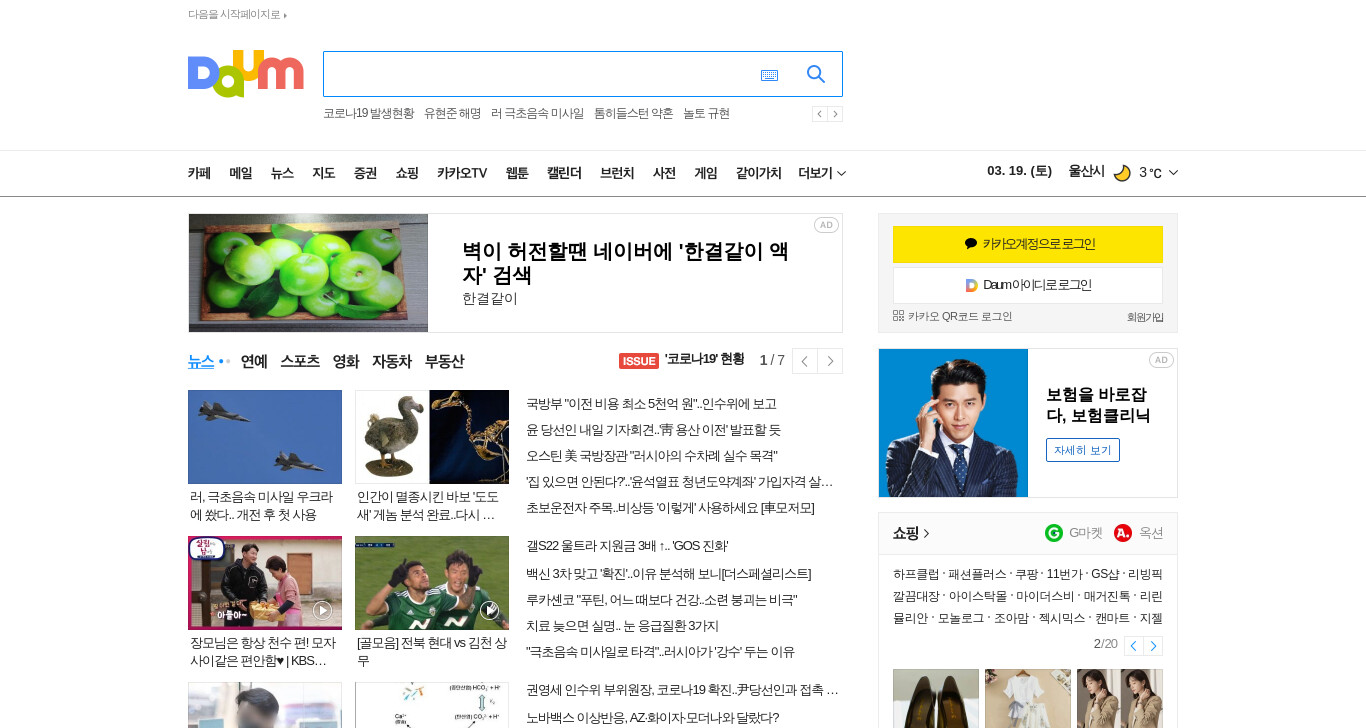
Task: Click the Gmarket green G icon
Action: (1054, 533)
